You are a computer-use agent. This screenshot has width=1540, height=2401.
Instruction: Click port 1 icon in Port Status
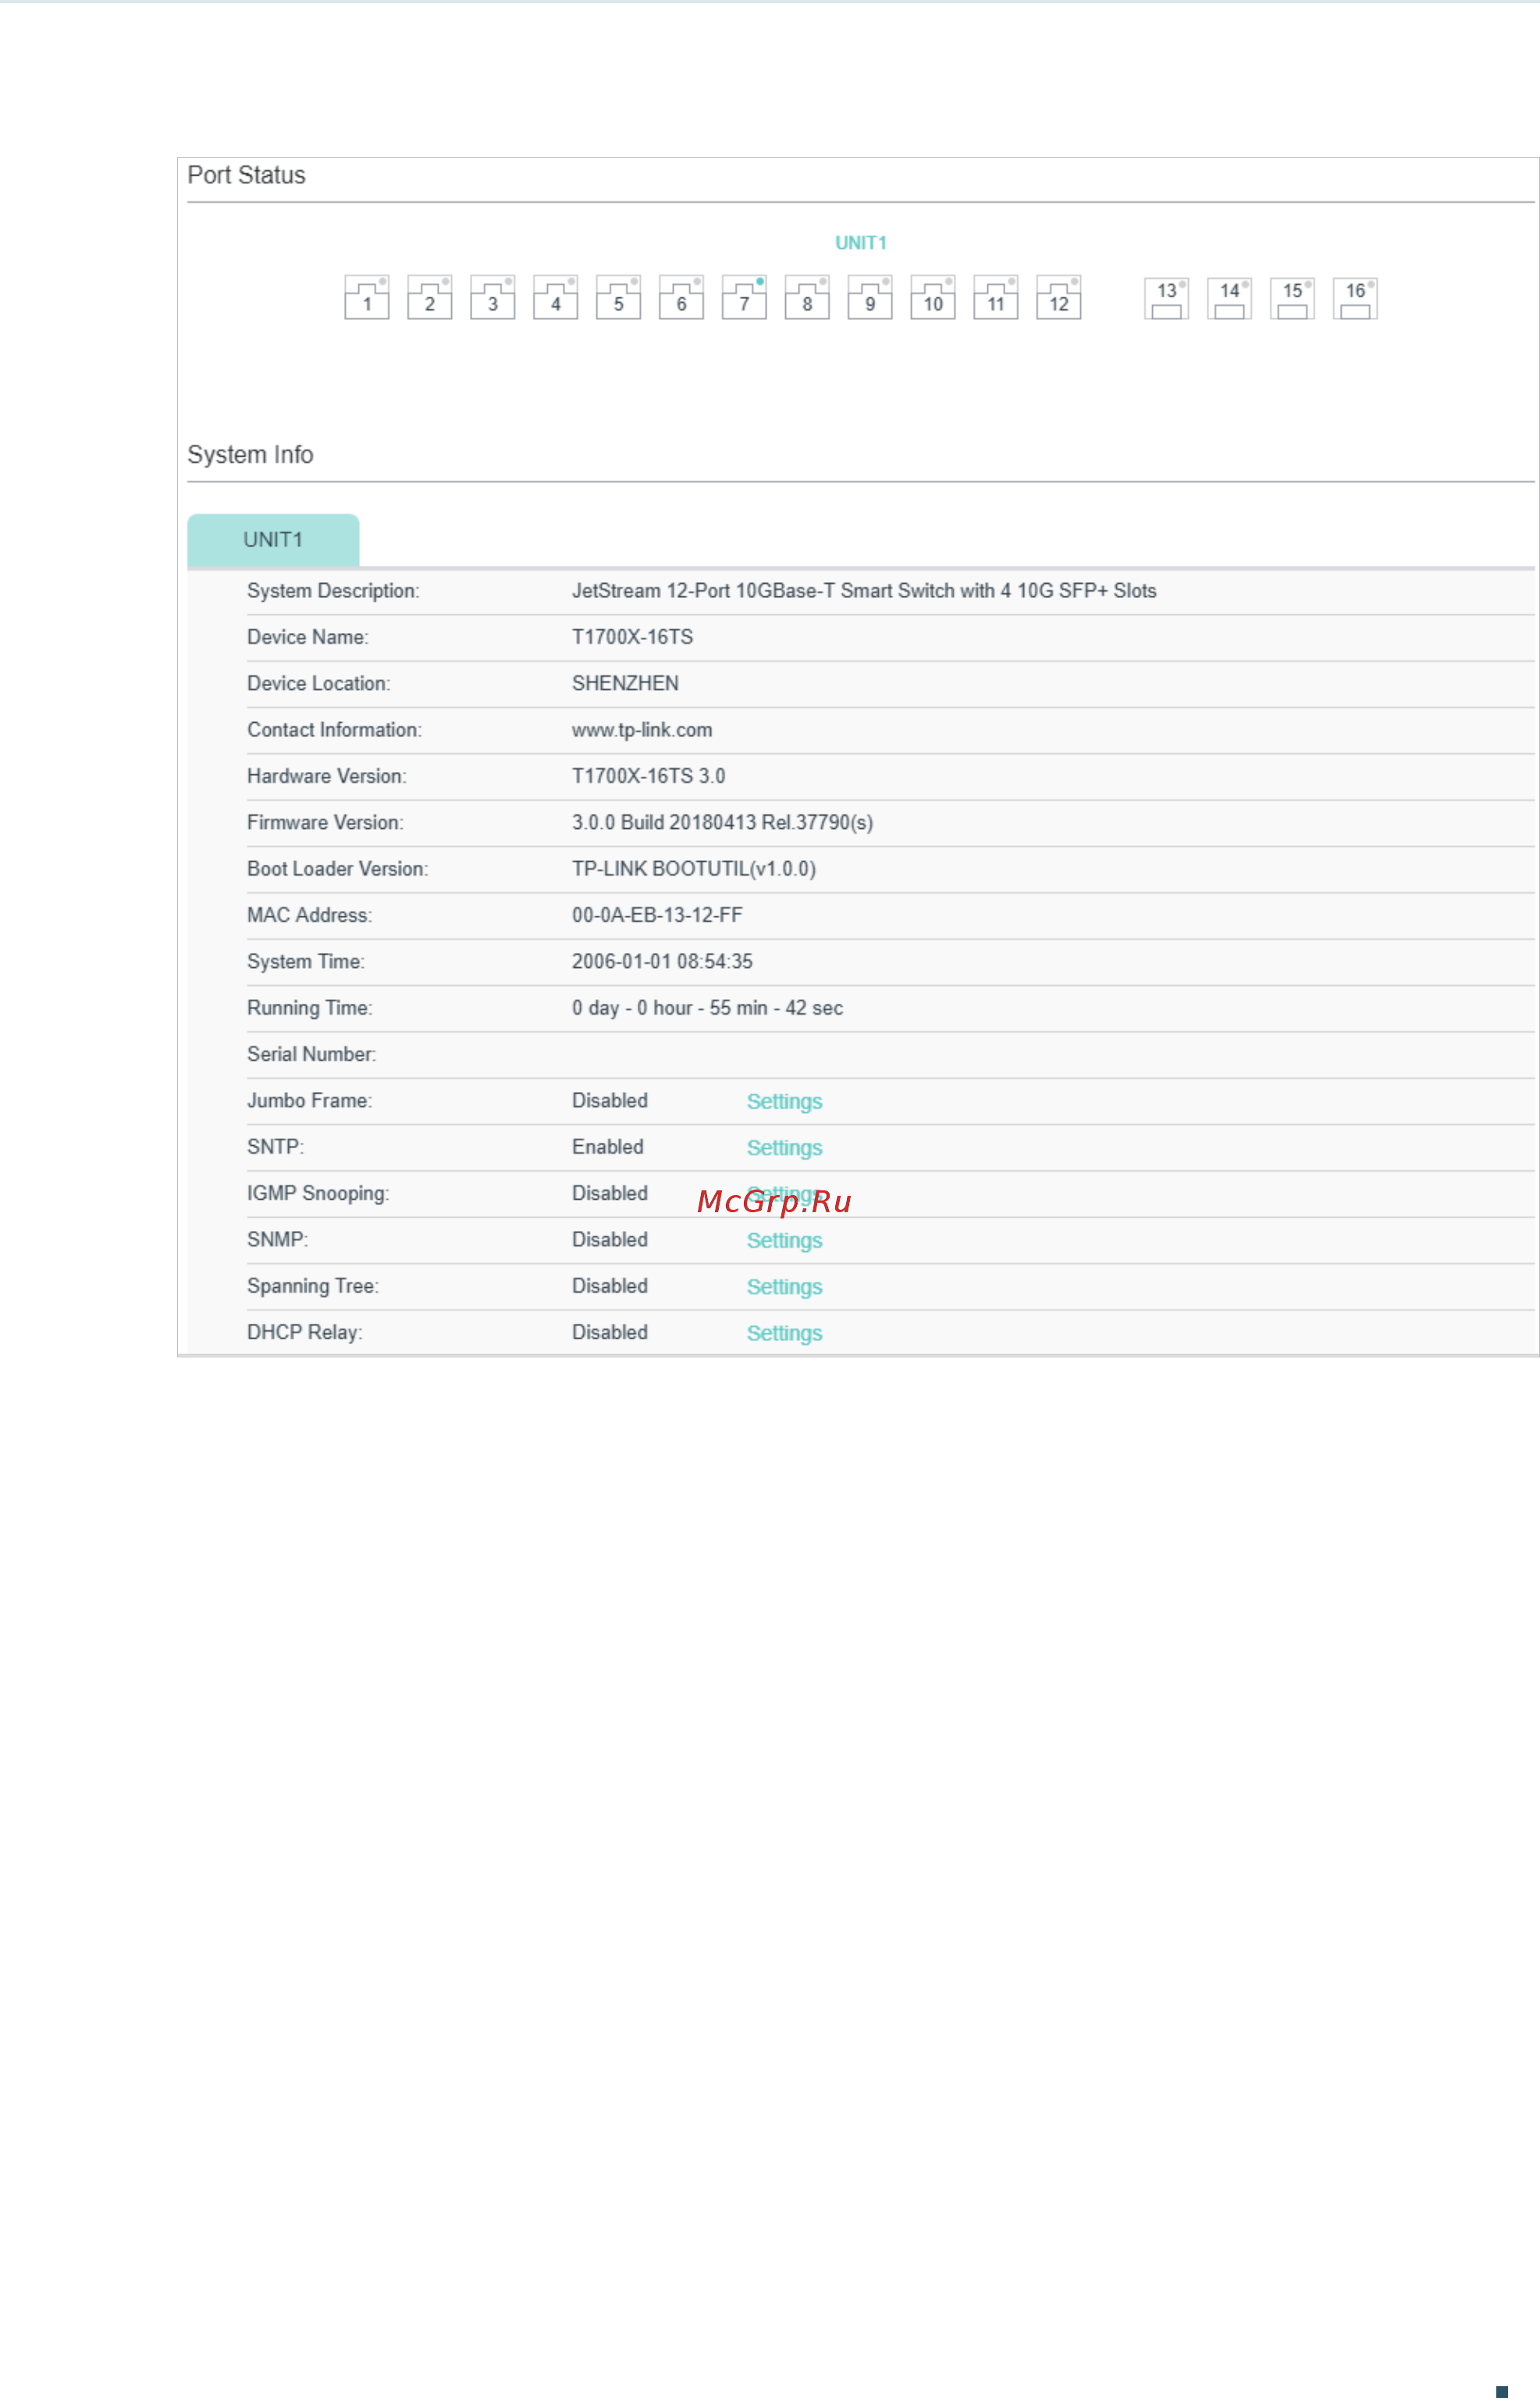click(367, 297)
